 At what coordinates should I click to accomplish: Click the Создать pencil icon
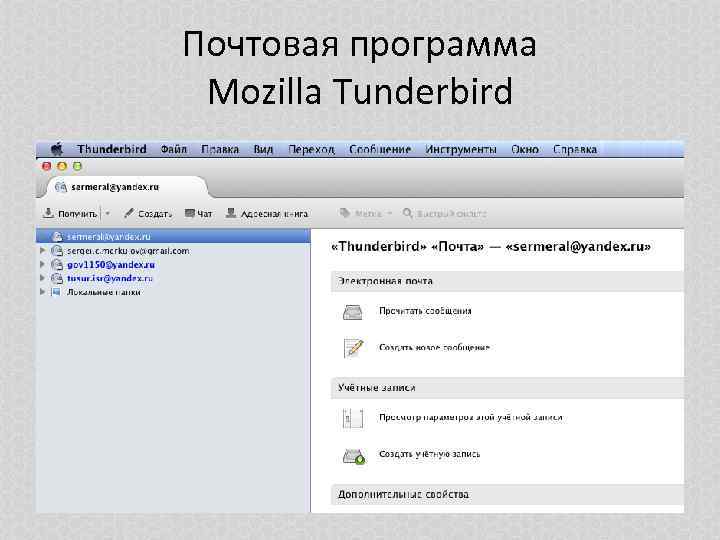point(129,213)
